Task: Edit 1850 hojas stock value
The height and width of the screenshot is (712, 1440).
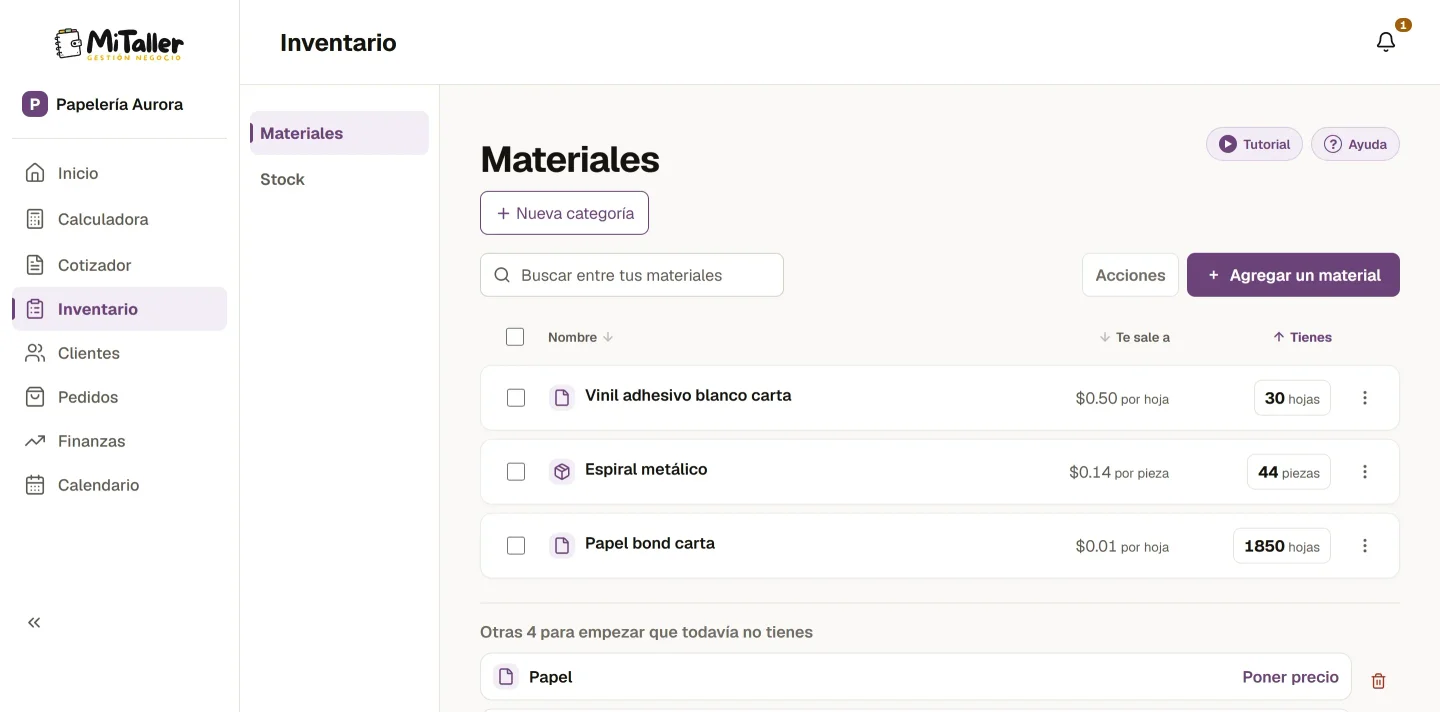Action: tap(1281, 546)
